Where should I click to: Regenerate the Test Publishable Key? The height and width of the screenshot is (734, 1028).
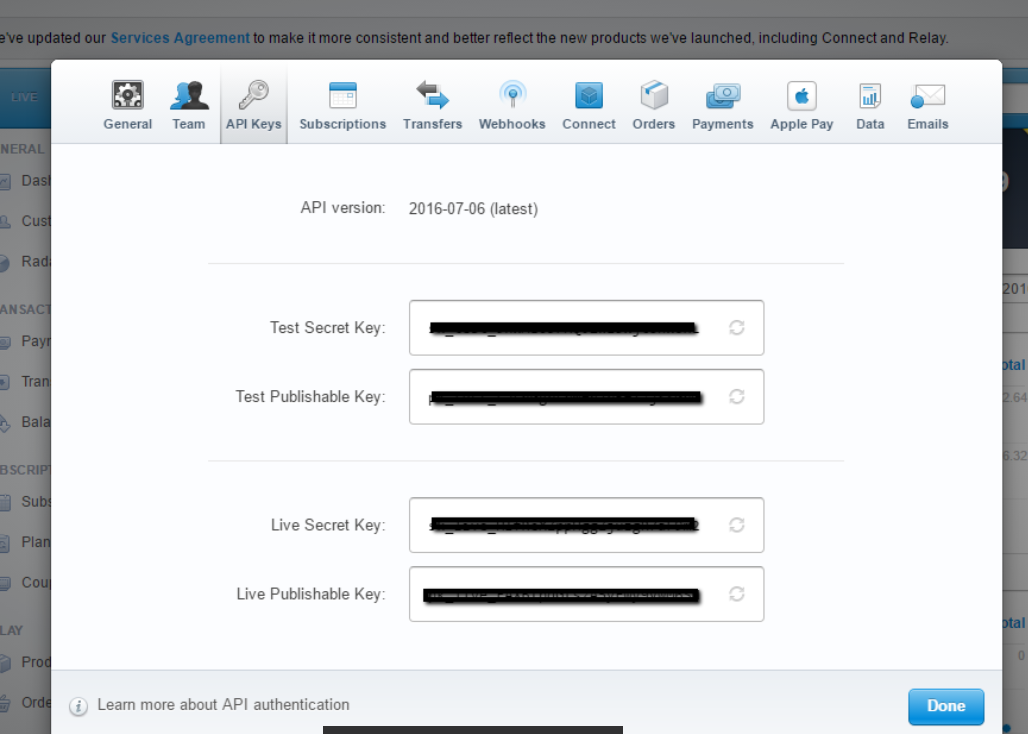coord(737,397)
